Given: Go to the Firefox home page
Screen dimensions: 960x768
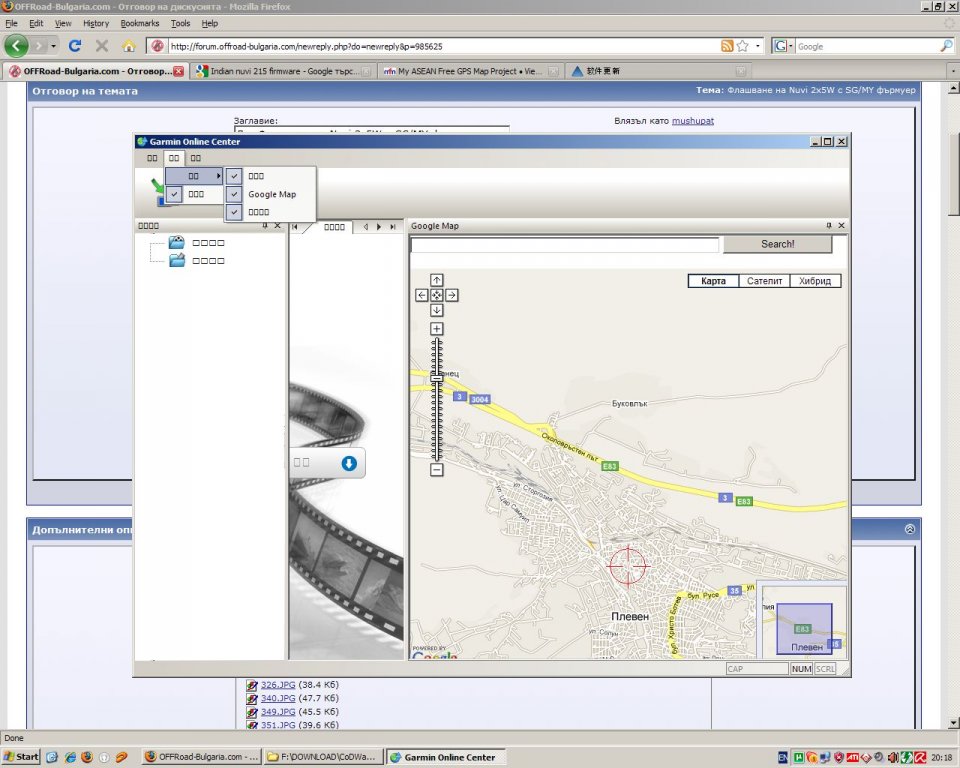Looking at the screenshot, I should [x=128, y=46].
